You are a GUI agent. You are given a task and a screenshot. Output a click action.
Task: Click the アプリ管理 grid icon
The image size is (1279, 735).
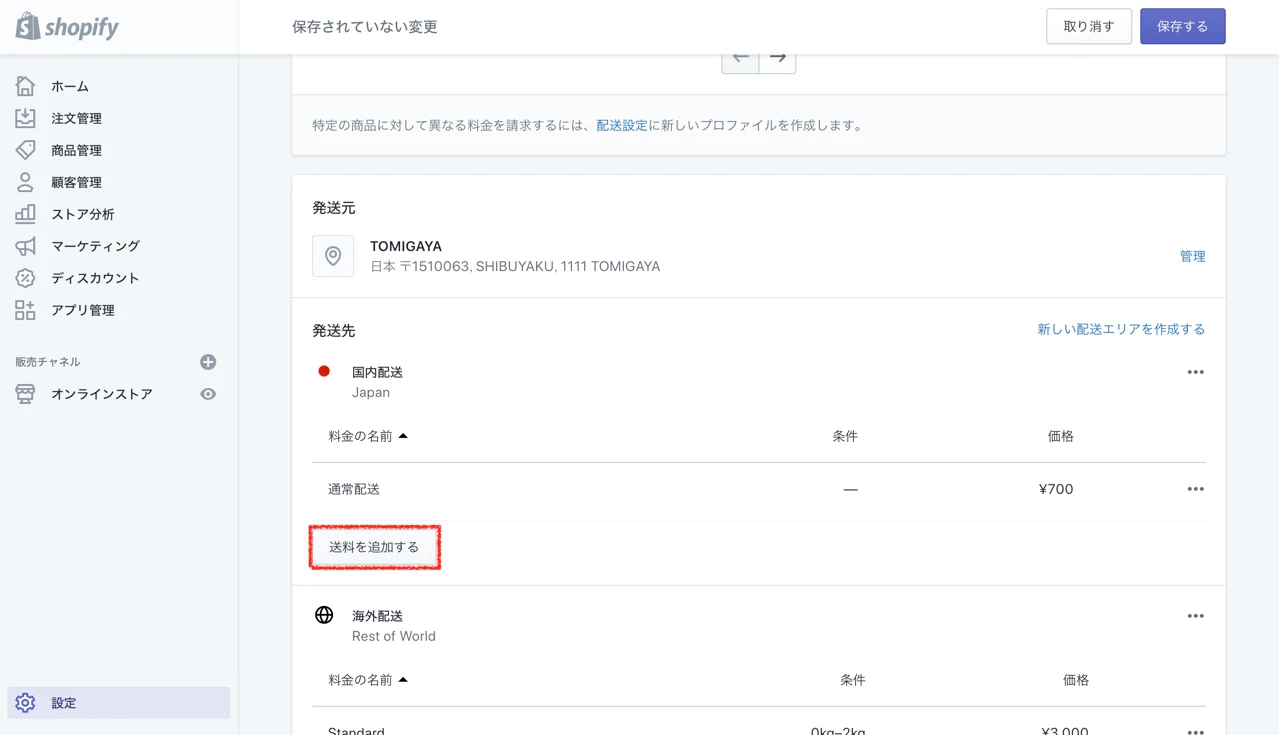[x=25, y=310]
